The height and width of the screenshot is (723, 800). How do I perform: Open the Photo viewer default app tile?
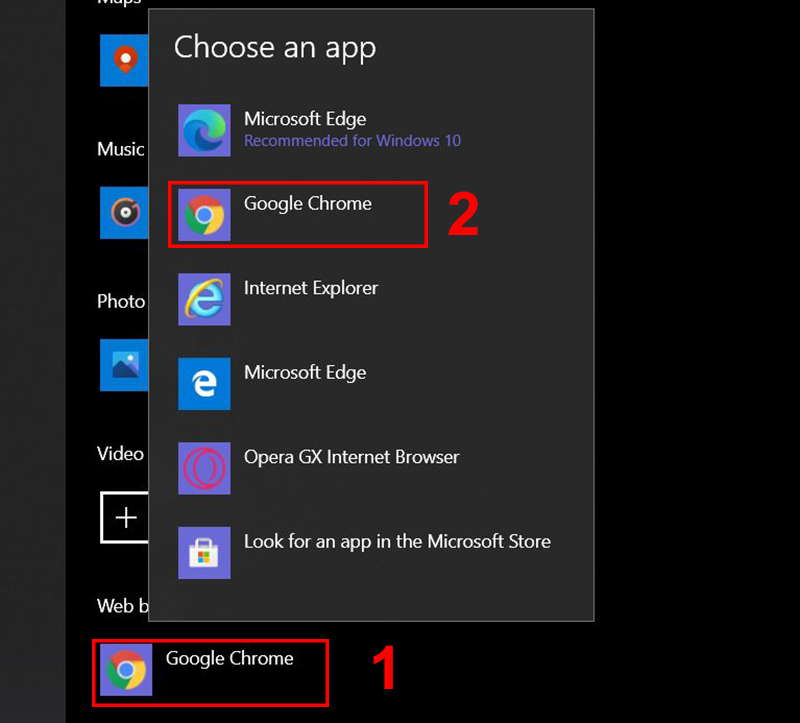tap(124, 365)
